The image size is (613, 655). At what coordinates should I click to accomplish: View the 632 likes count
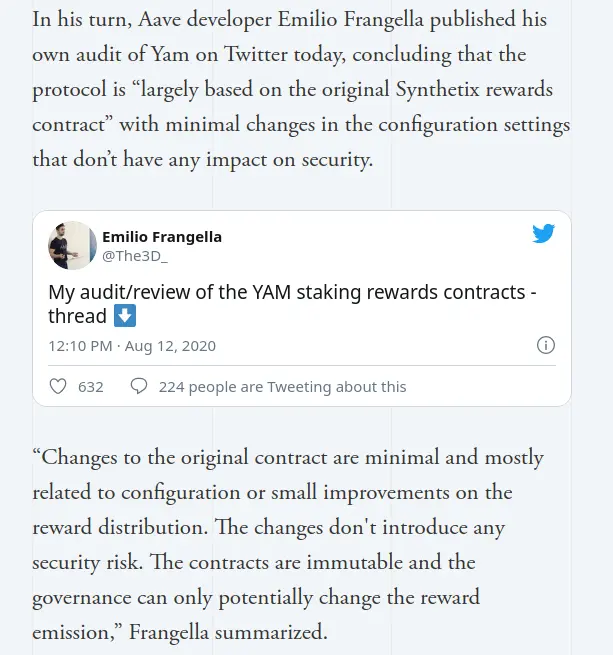(91, 387)
